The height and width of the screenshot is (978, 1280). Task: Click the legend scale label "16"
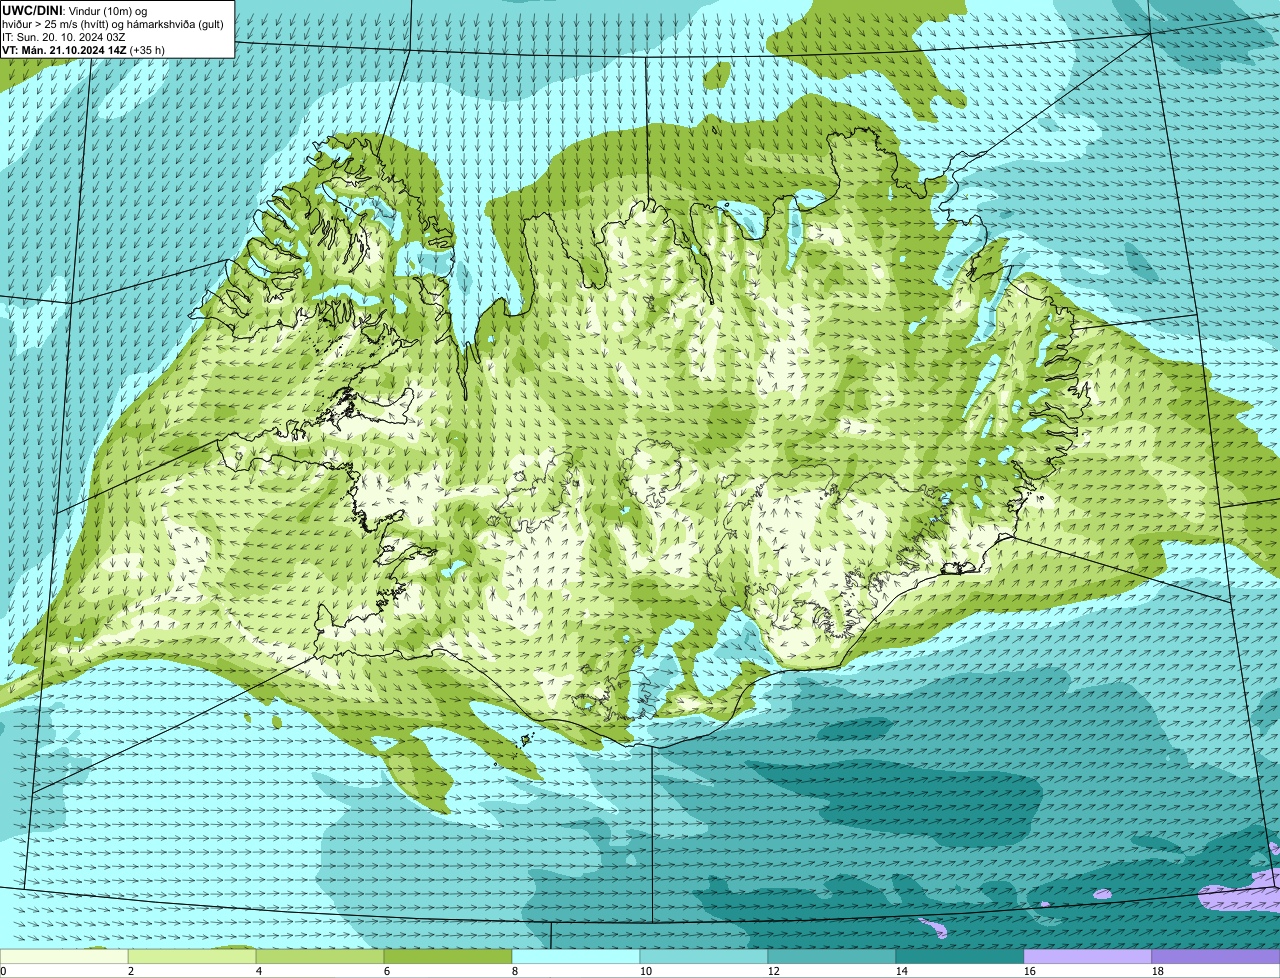1030,971
